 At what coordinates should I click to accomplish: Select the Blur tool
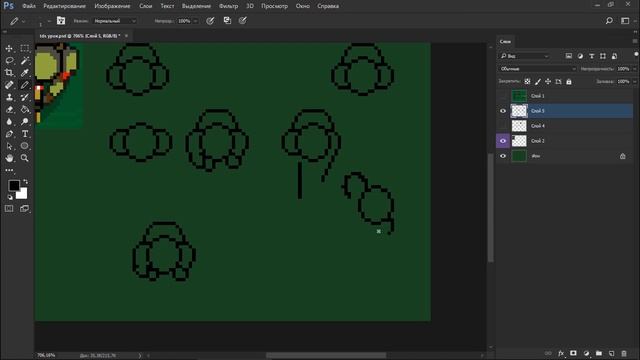[x=9, y=122]
